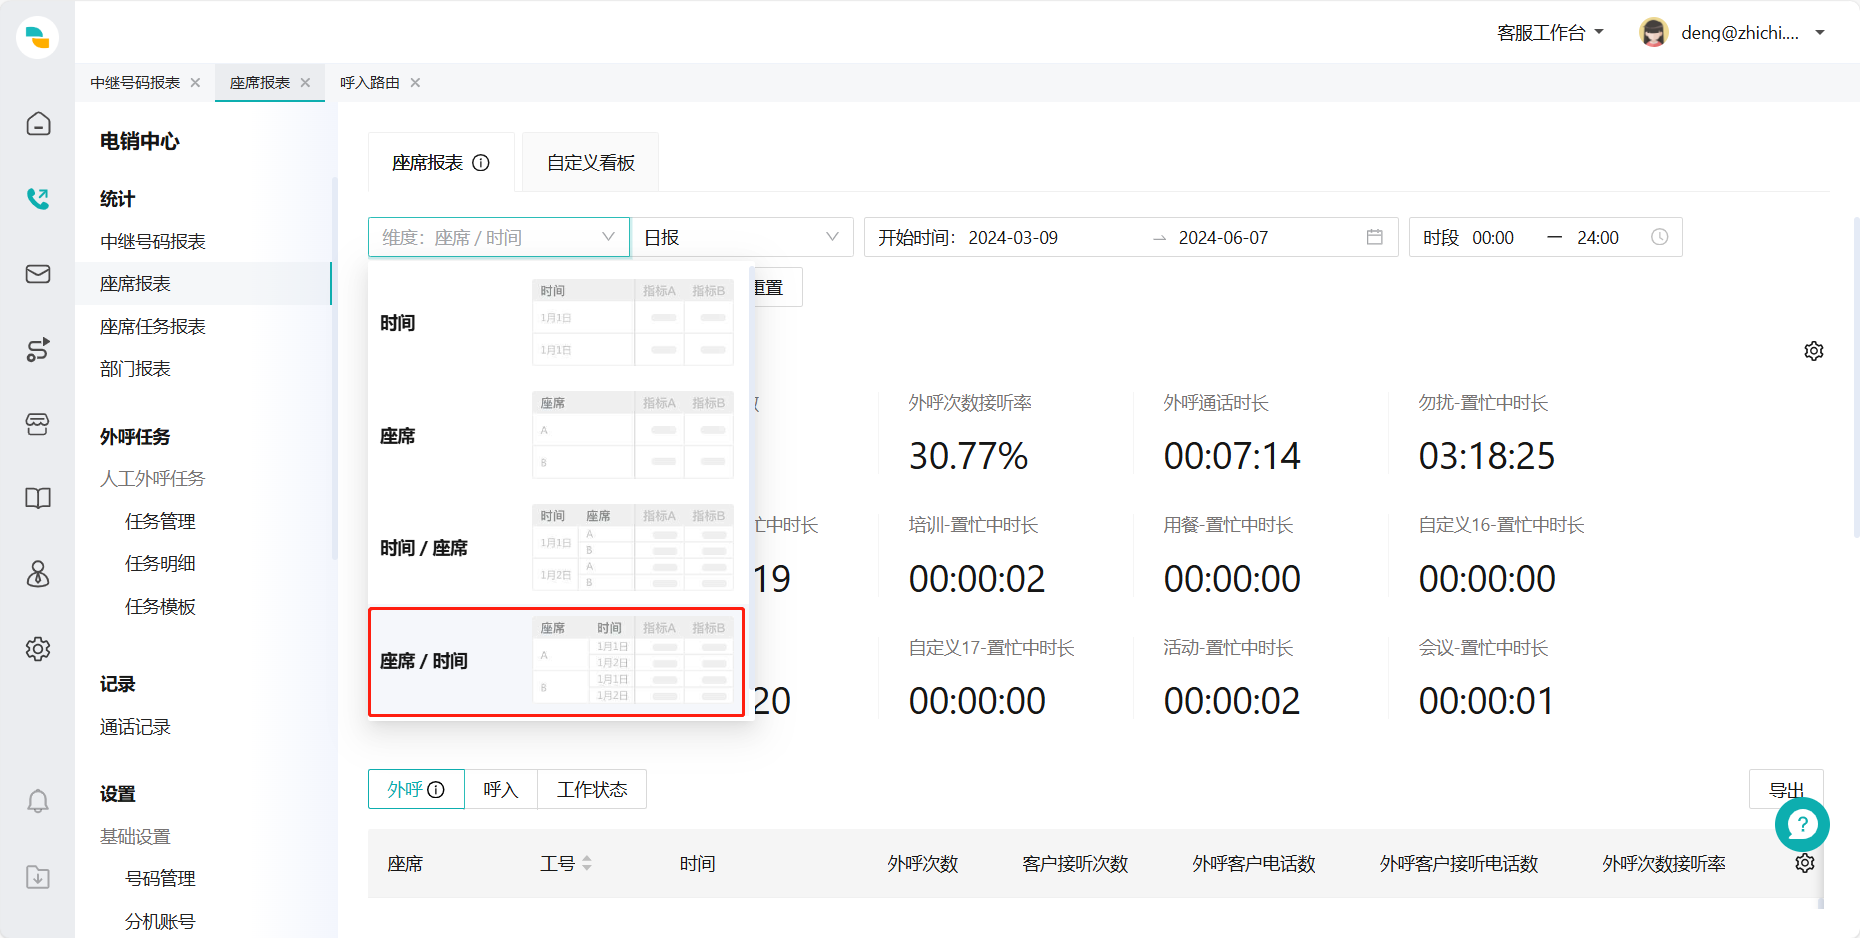Choose the 时间 dimension option
The image size is (1860, 938).
point(556,323)
